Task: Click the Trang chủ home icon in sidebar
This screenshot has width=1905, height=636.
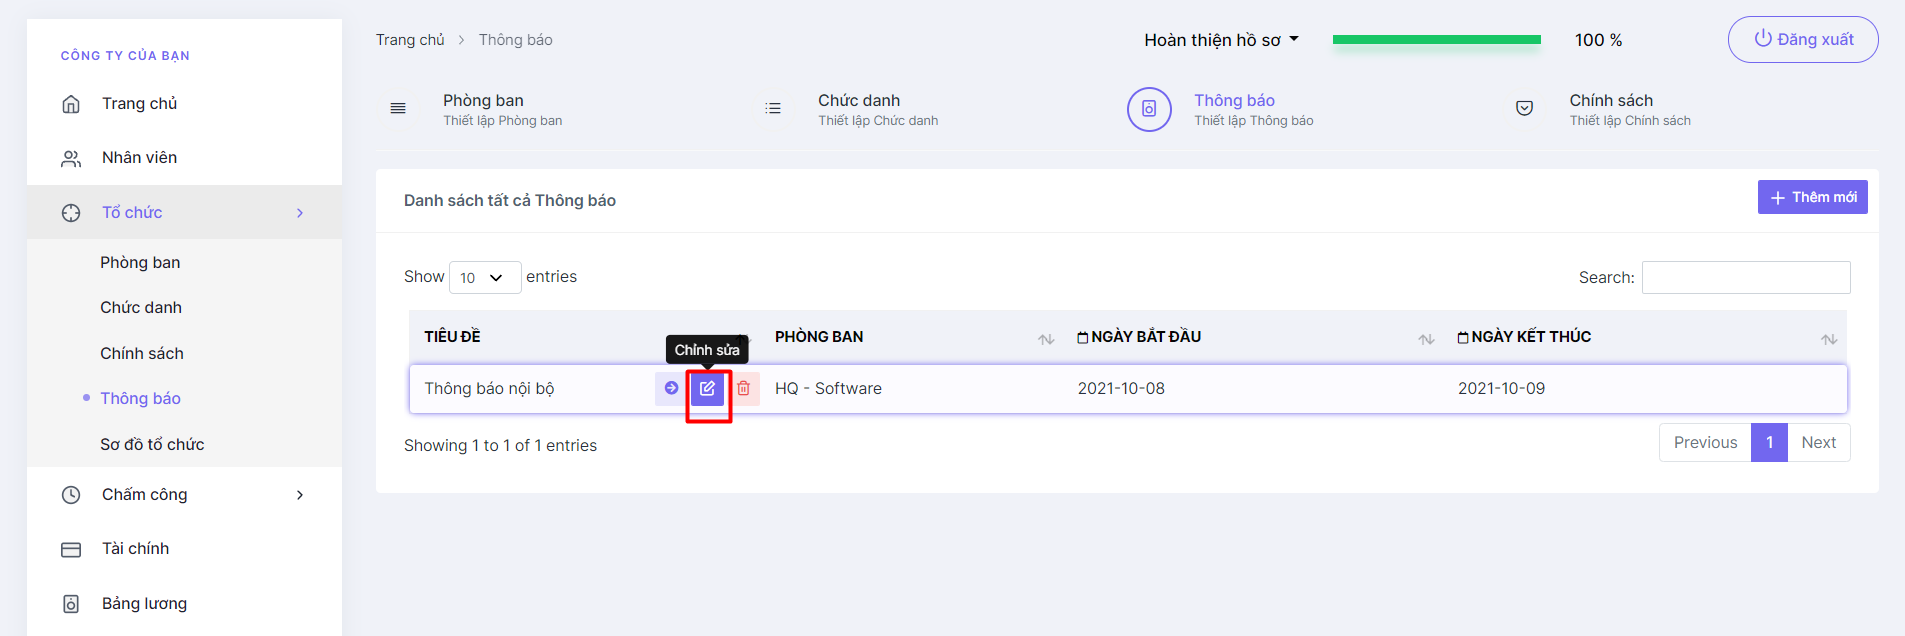Action: (x=71, y=104)
